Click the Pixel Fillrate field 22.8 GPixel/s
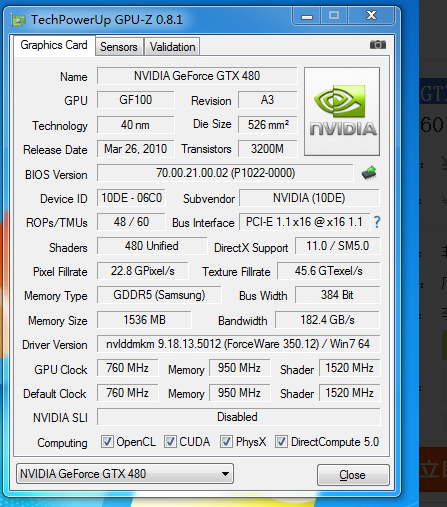Image resolution: width=447 pixels, height=507 pixels. [143, 271]
